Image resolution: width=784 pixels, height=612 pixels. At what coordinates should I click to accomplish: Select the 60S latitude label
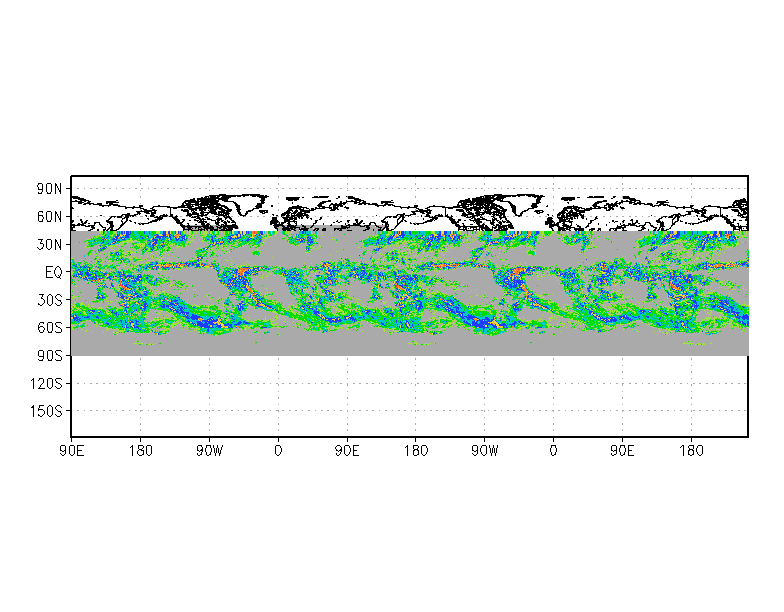49,328
